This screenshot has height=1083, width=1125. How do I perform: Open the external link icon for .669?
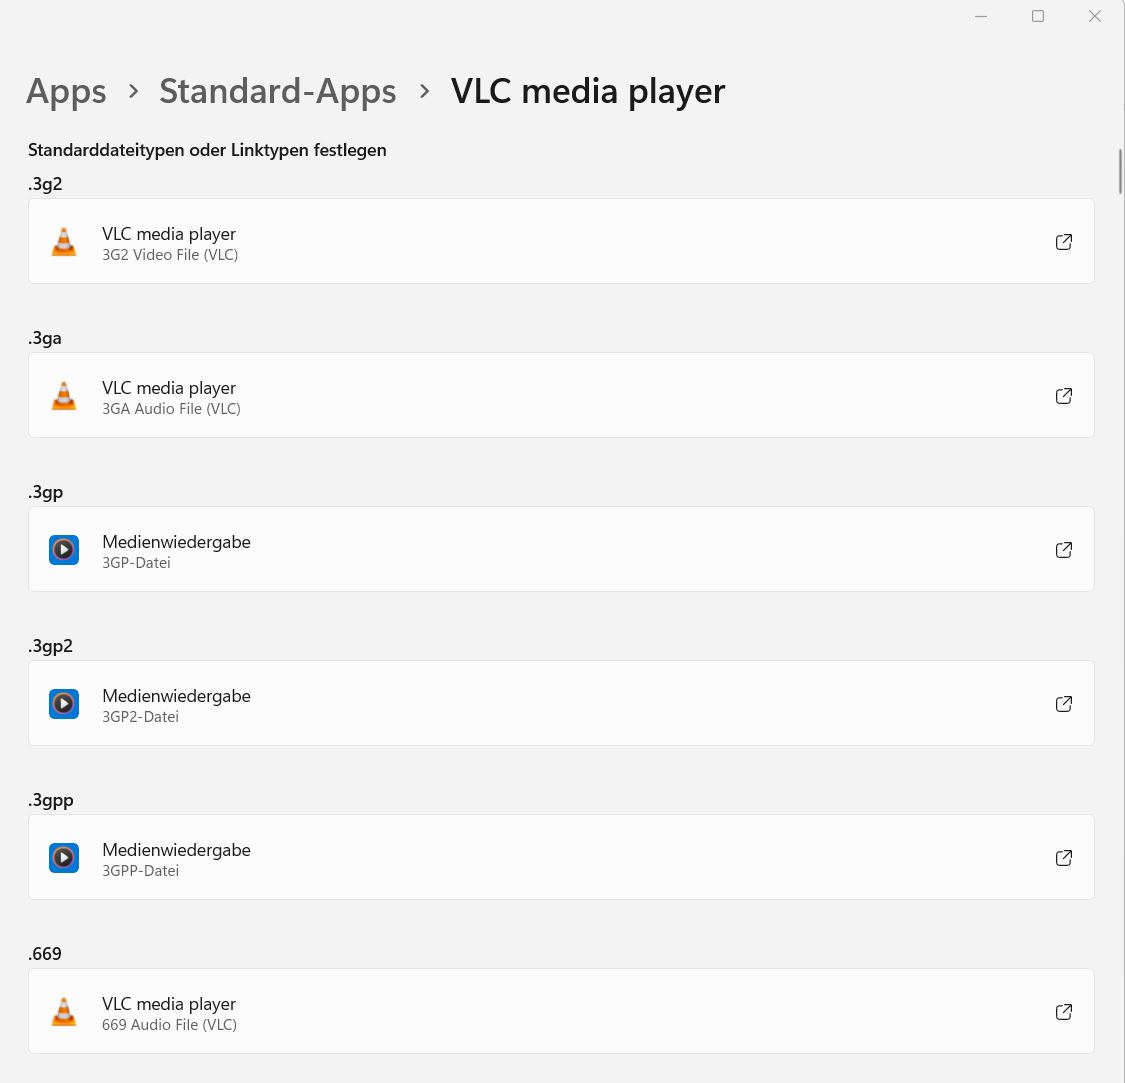(1064, 1012)
